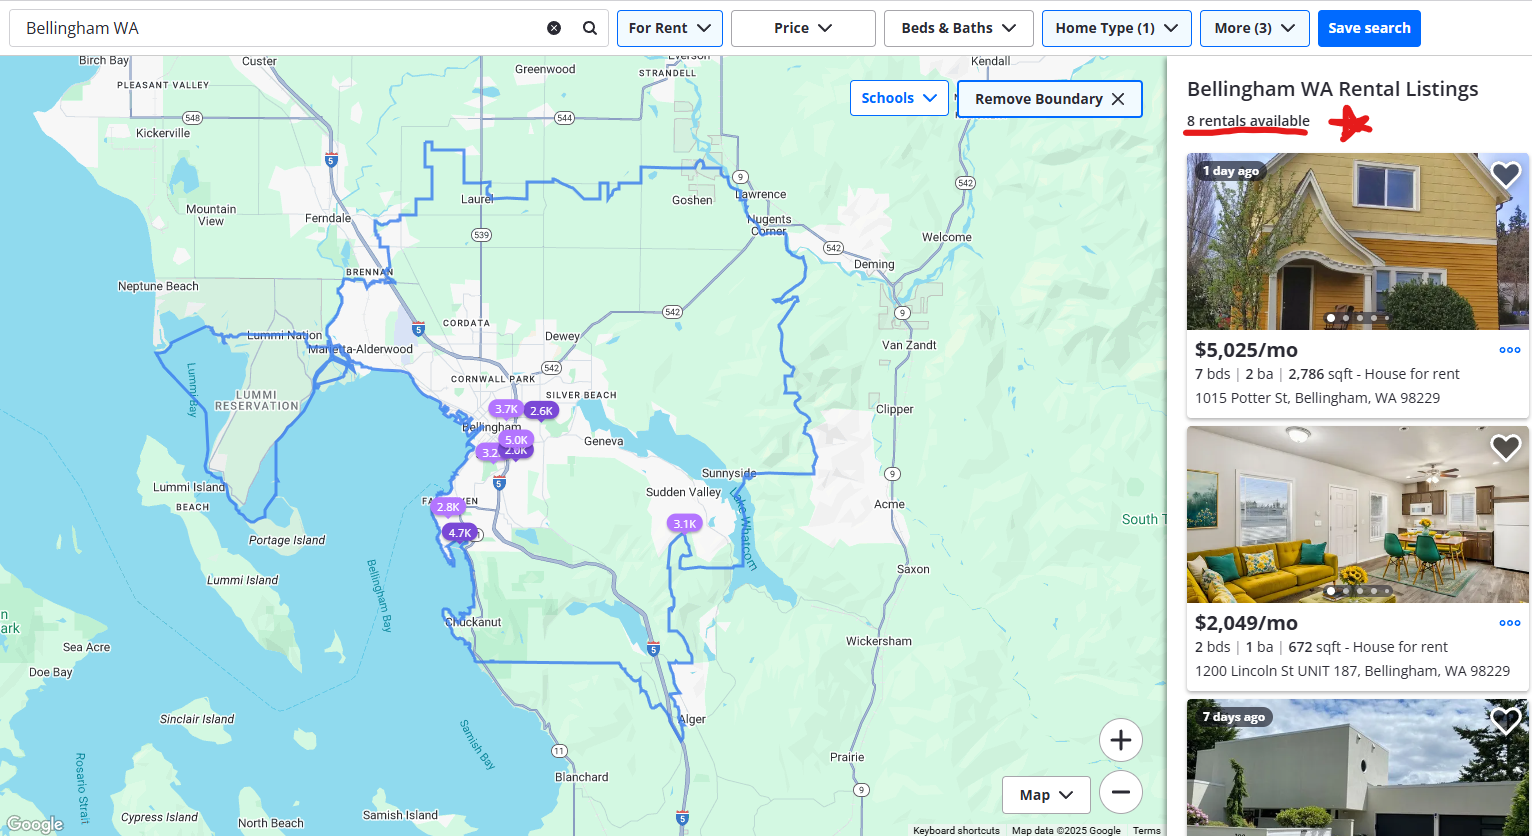Favorite the 1200 Lincoln St listing heart
This screenshot has width=1532, height=836.
(x=1505, y=448)
